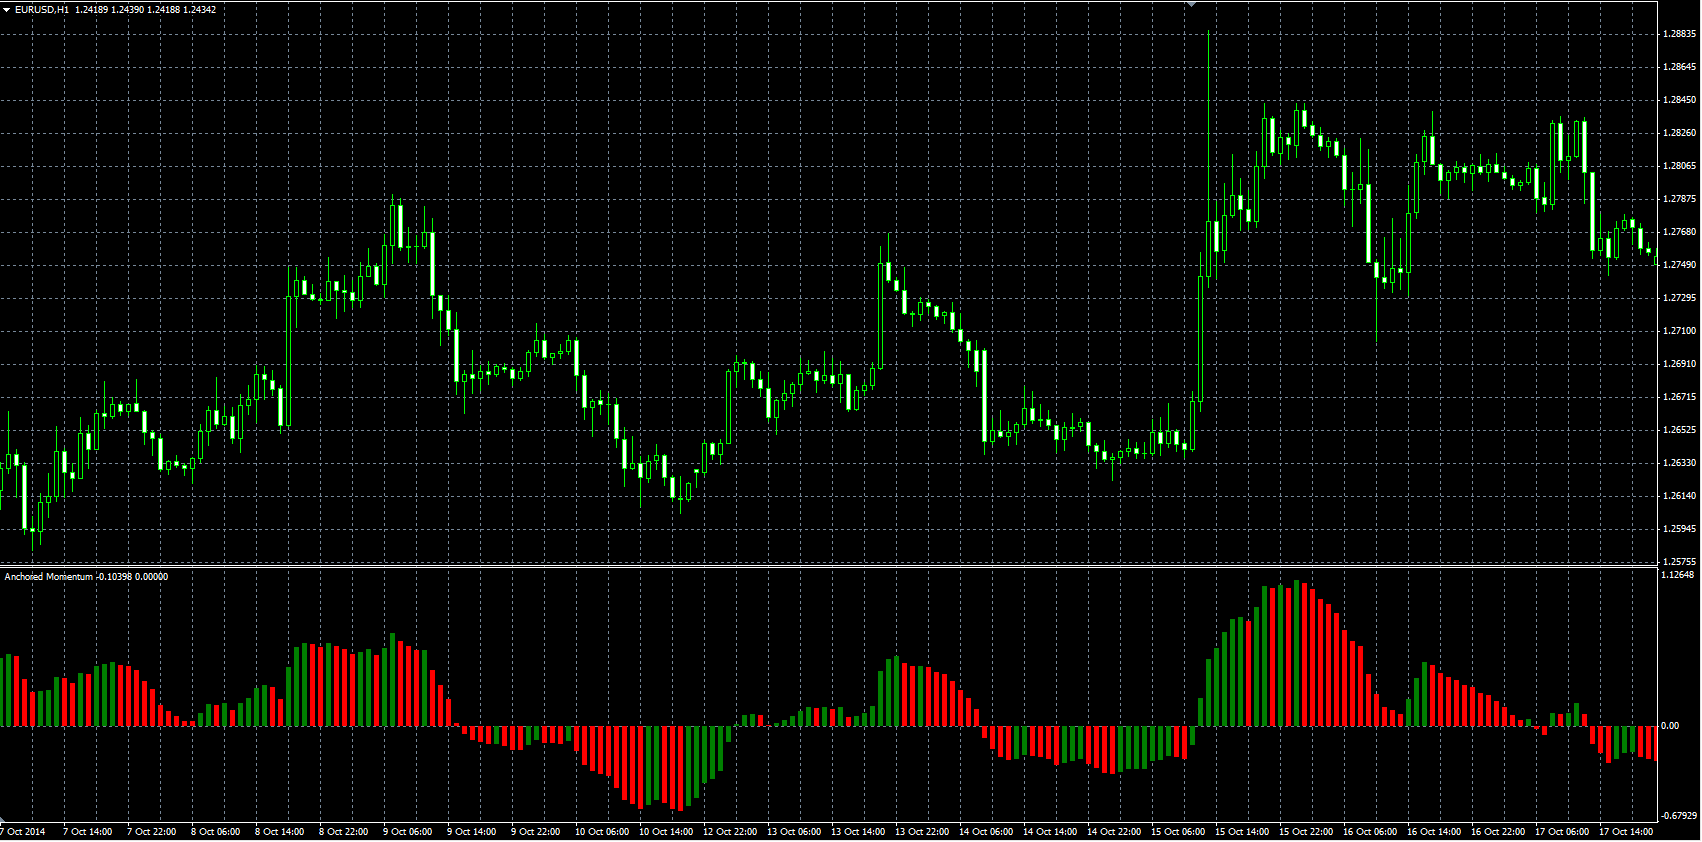Click the 1.28645 price scale label

pos(1679,67)
